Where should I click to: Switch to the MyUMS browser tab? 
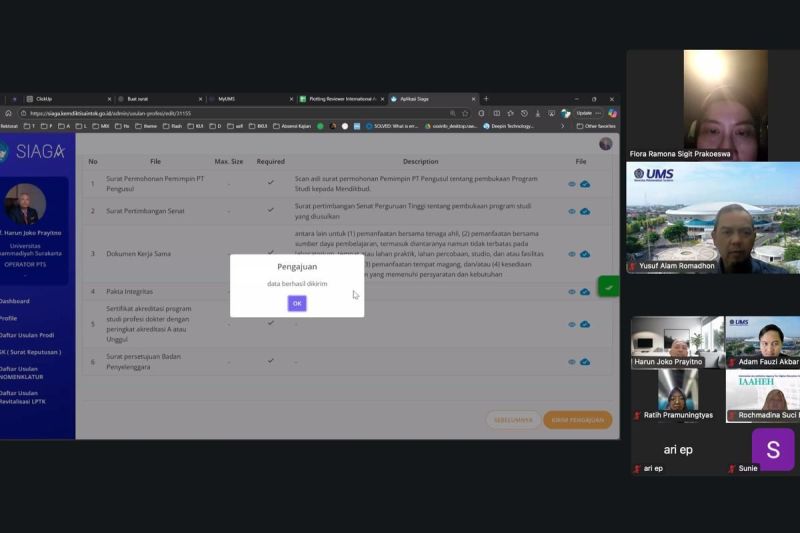226,99
